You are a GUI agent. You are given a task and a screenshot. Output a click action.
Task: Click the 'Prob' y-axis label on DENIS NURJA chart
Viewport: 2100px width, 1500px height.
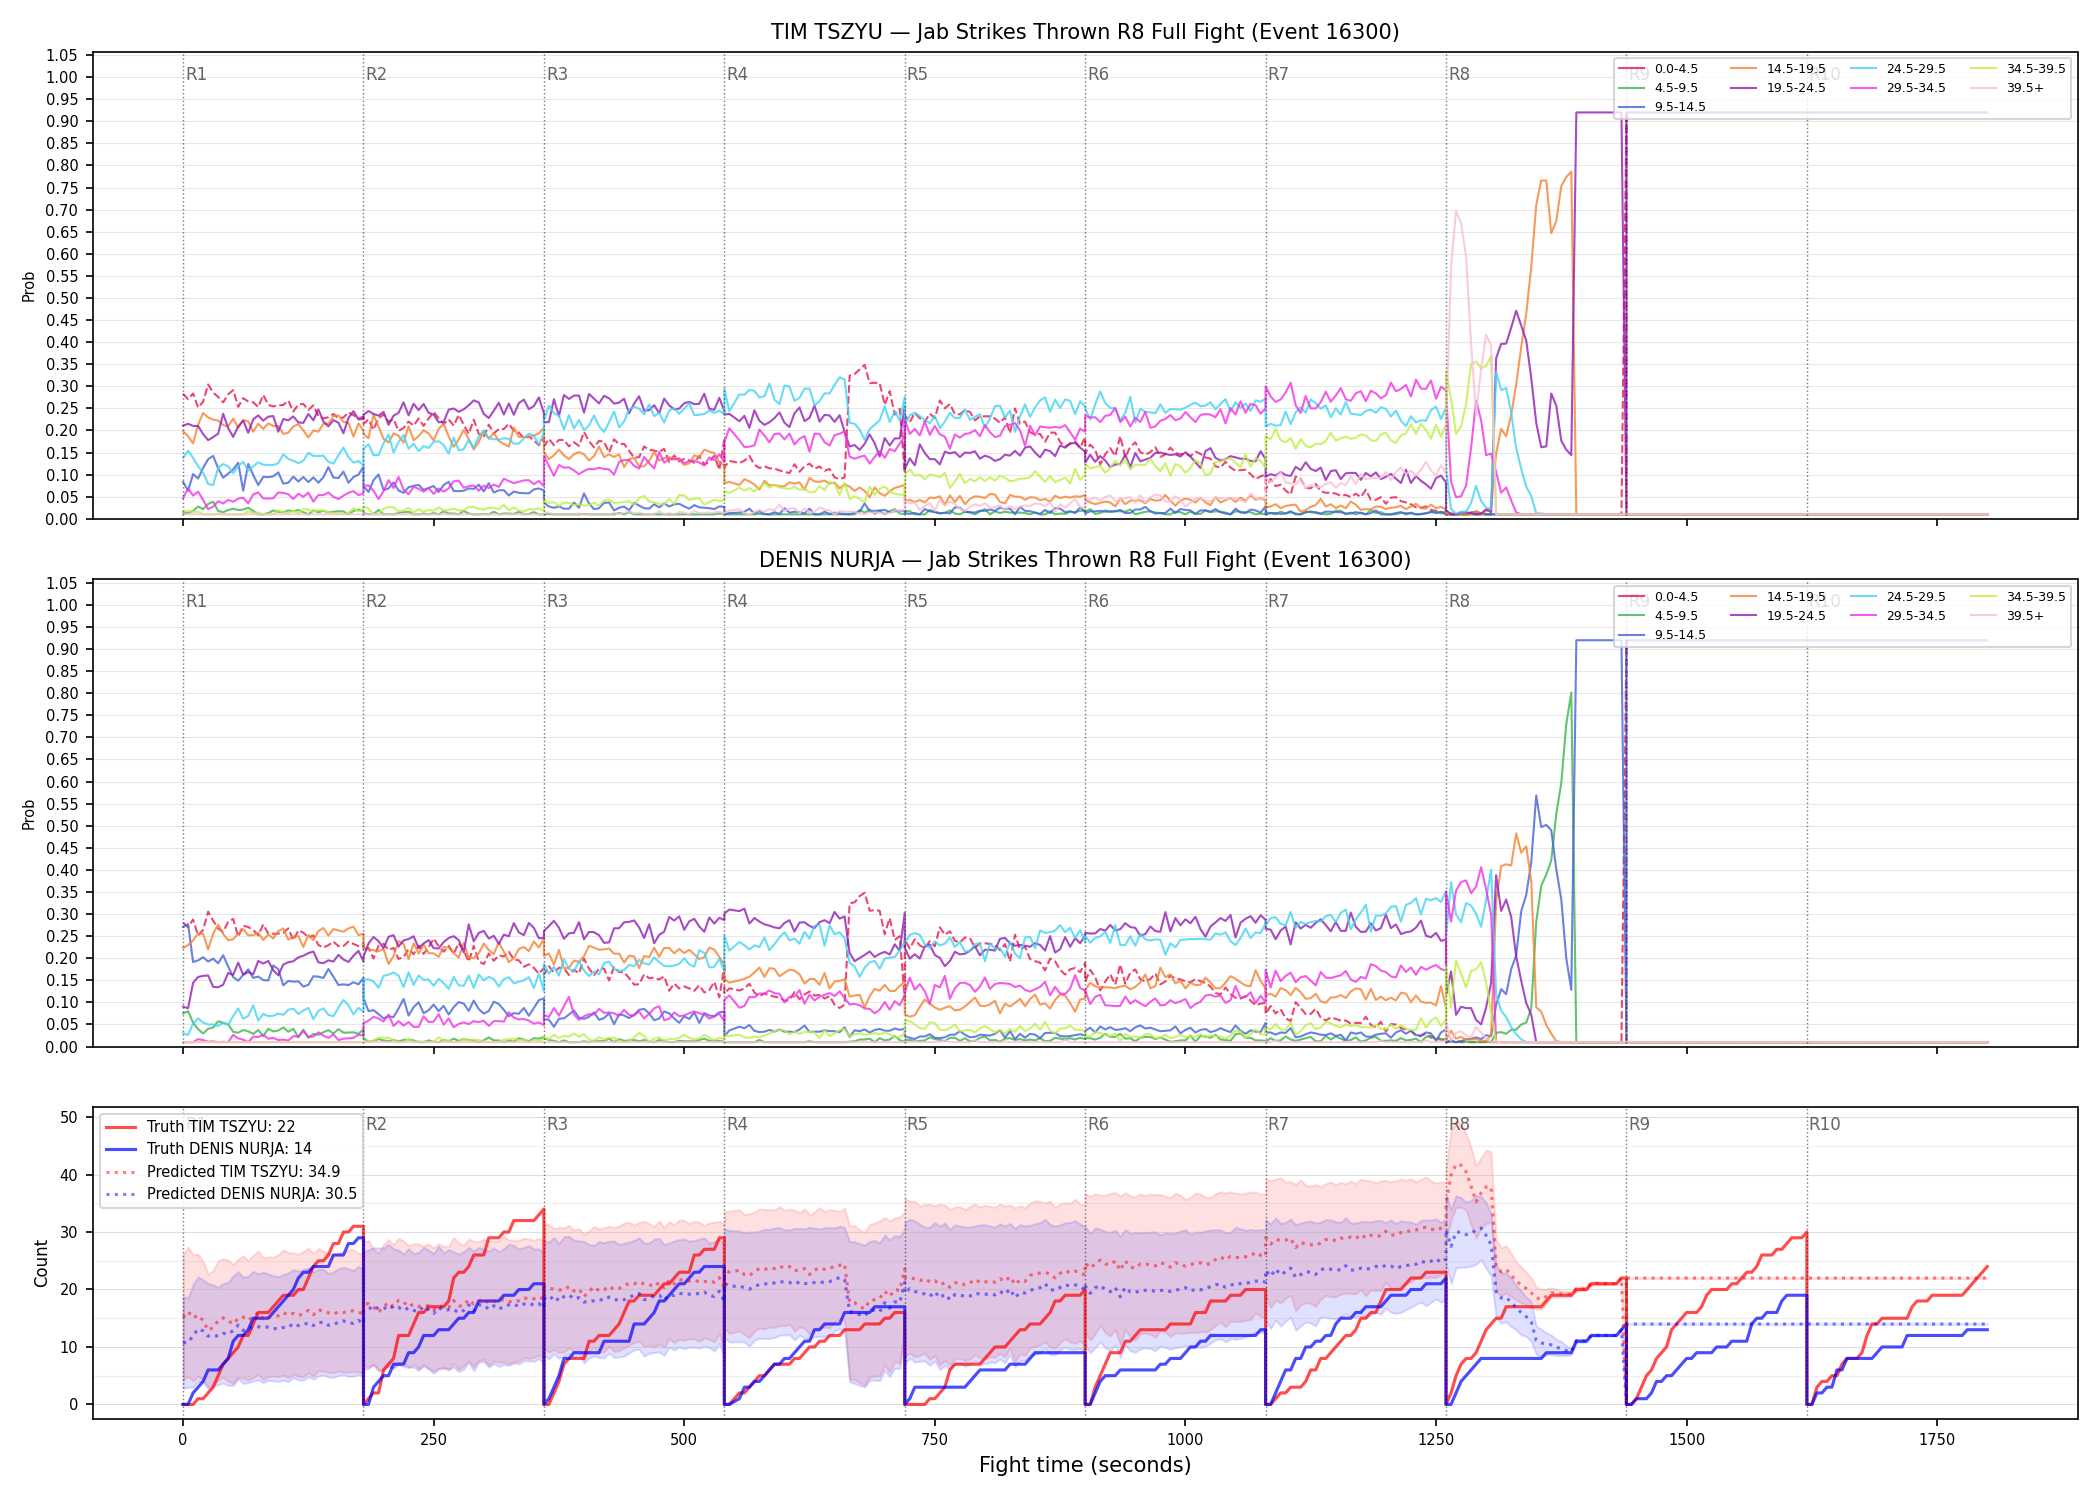(x=29, y=814)
